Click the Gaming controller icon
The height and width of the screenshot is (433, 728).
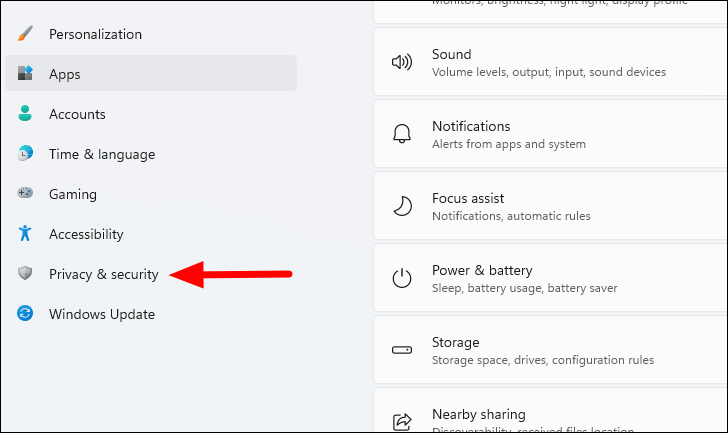pyautogui.click(x=26, y=194)
